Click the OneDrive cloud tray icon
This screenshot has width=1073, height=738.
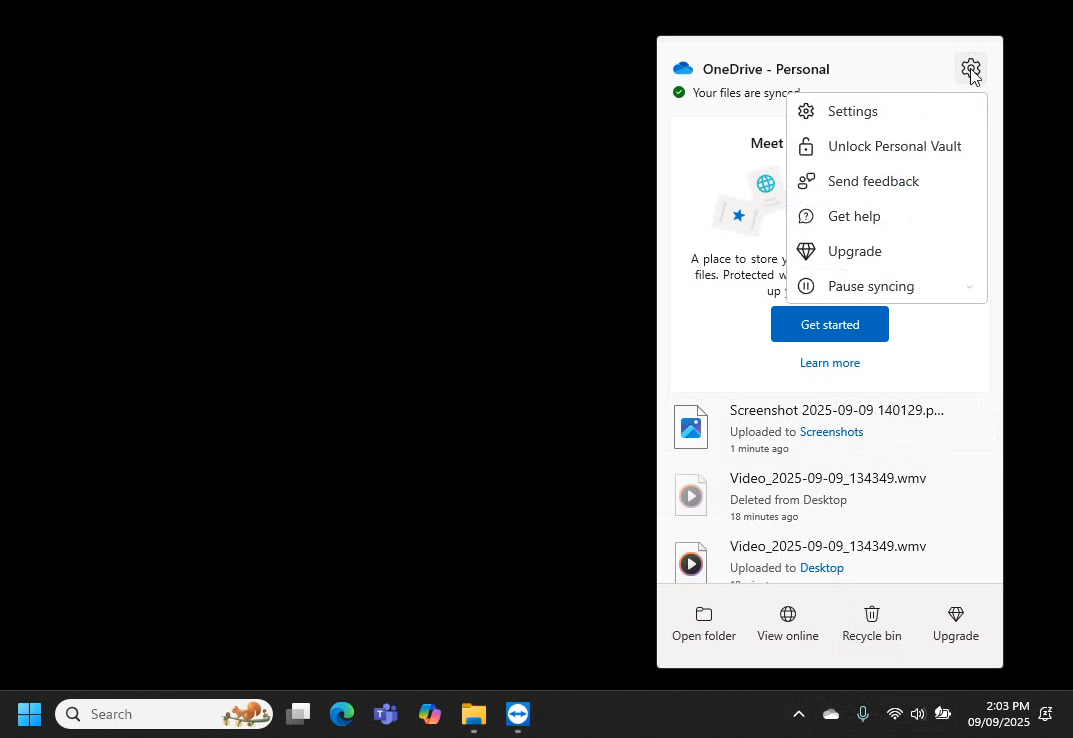tap(831, 714)
